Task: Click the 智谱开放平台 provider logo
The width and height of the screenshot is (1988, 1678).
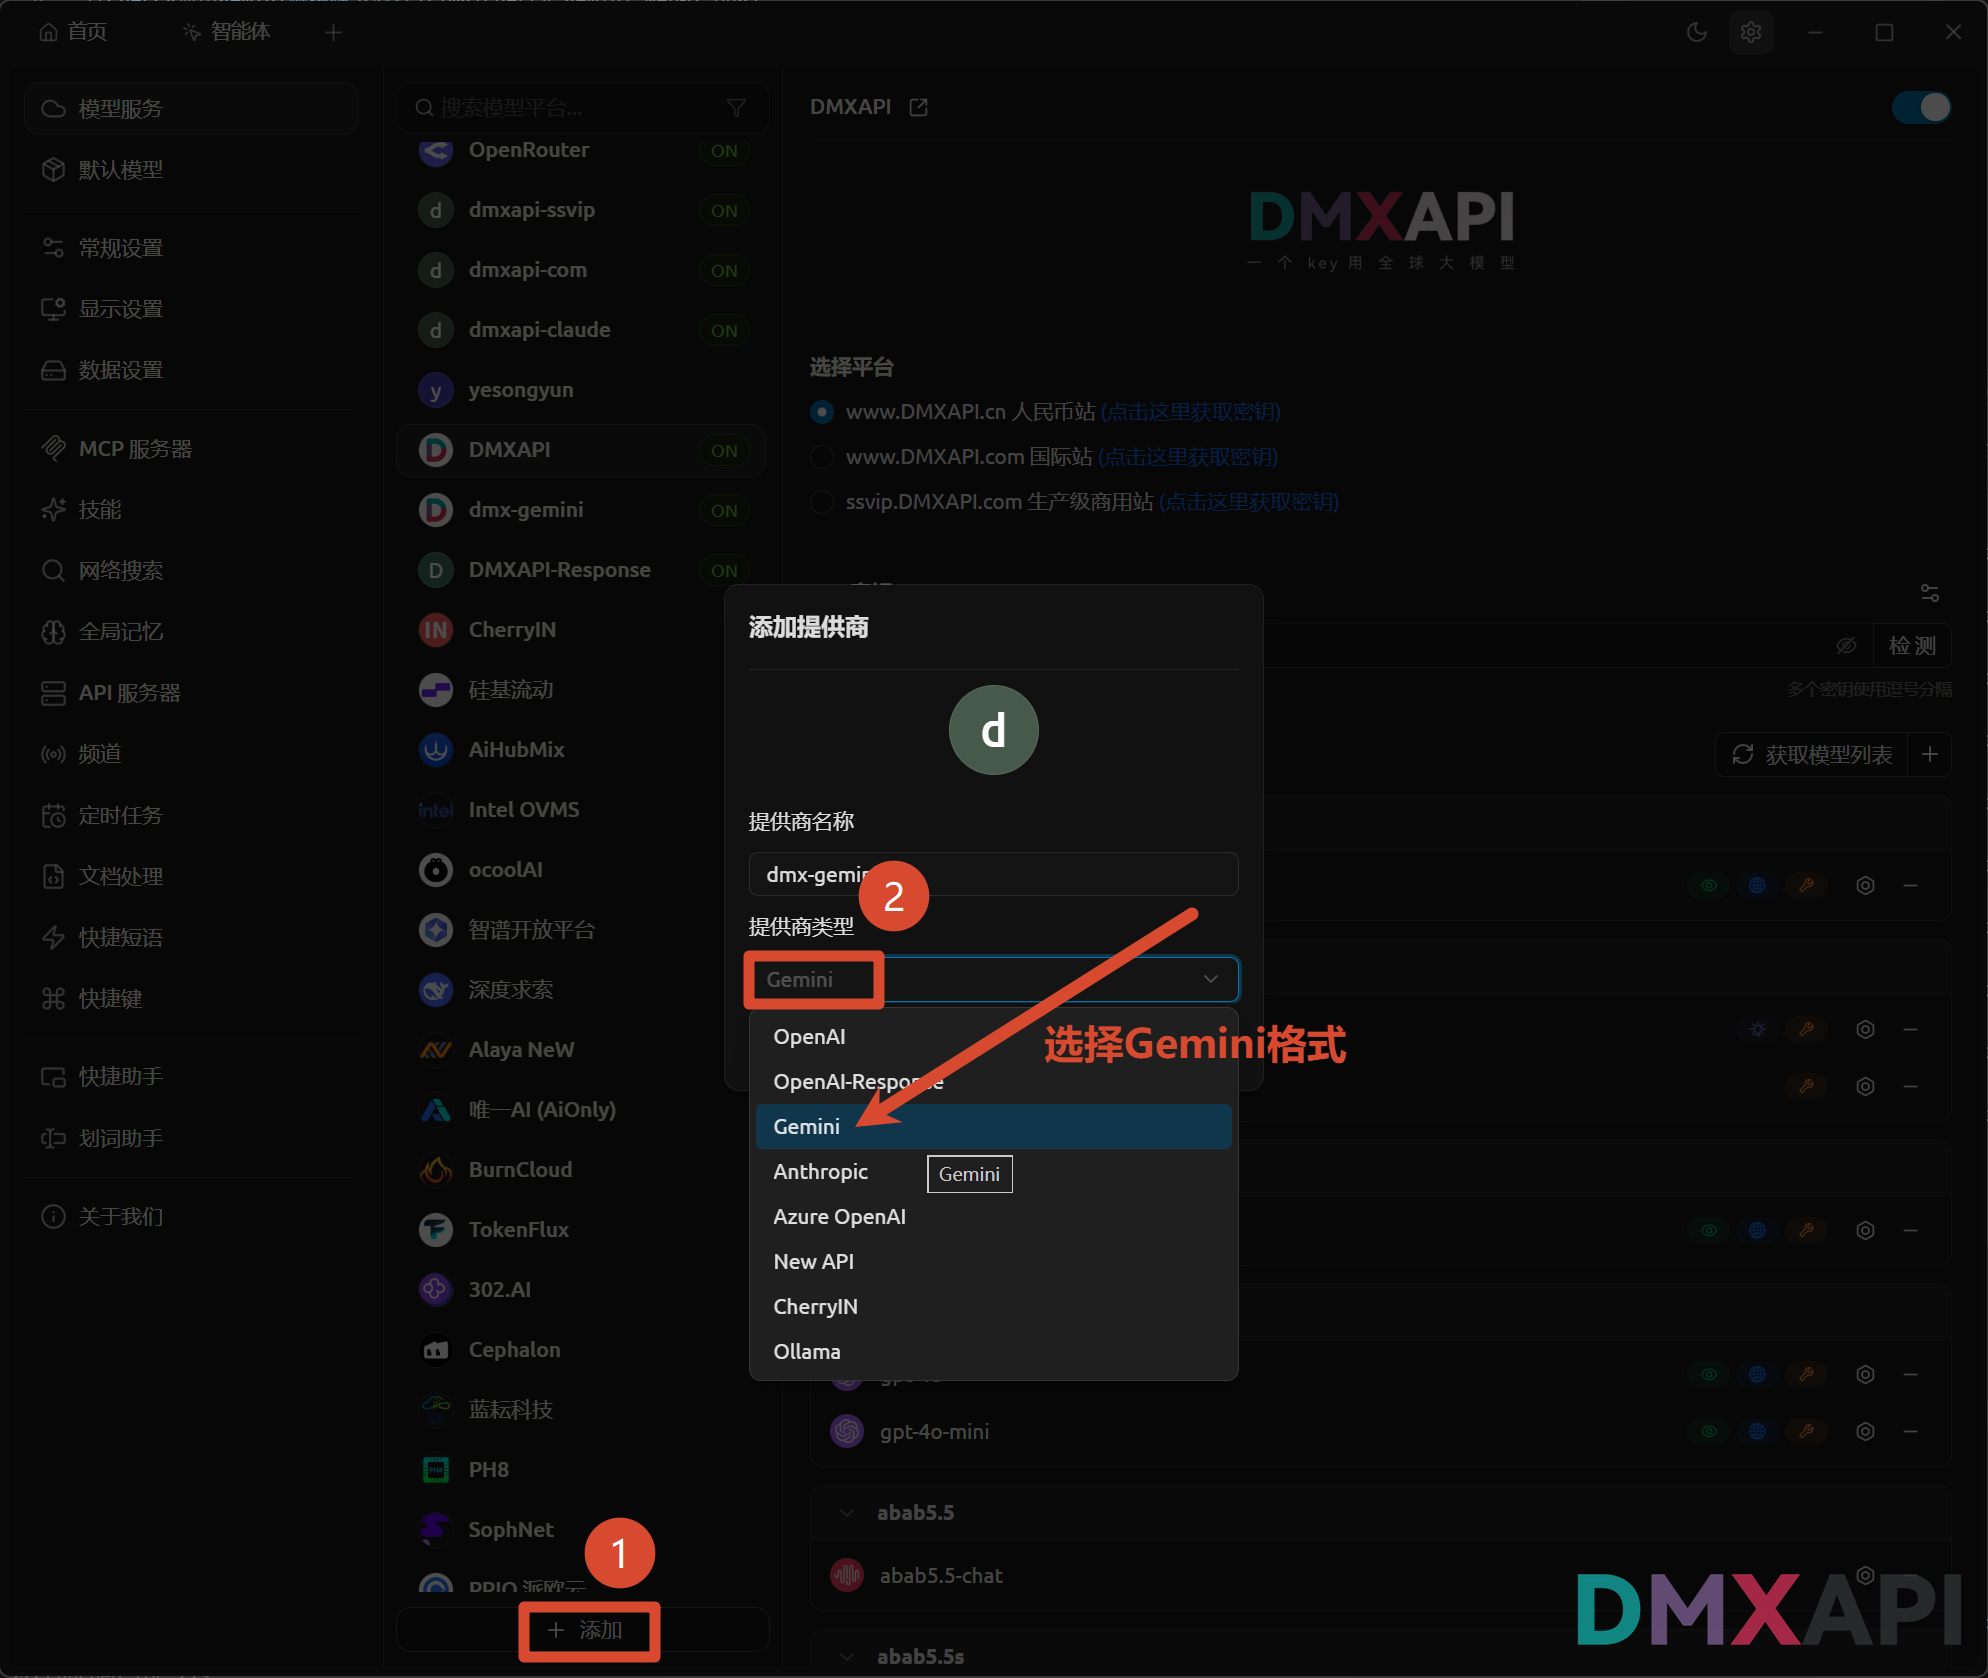Action: 435,930
